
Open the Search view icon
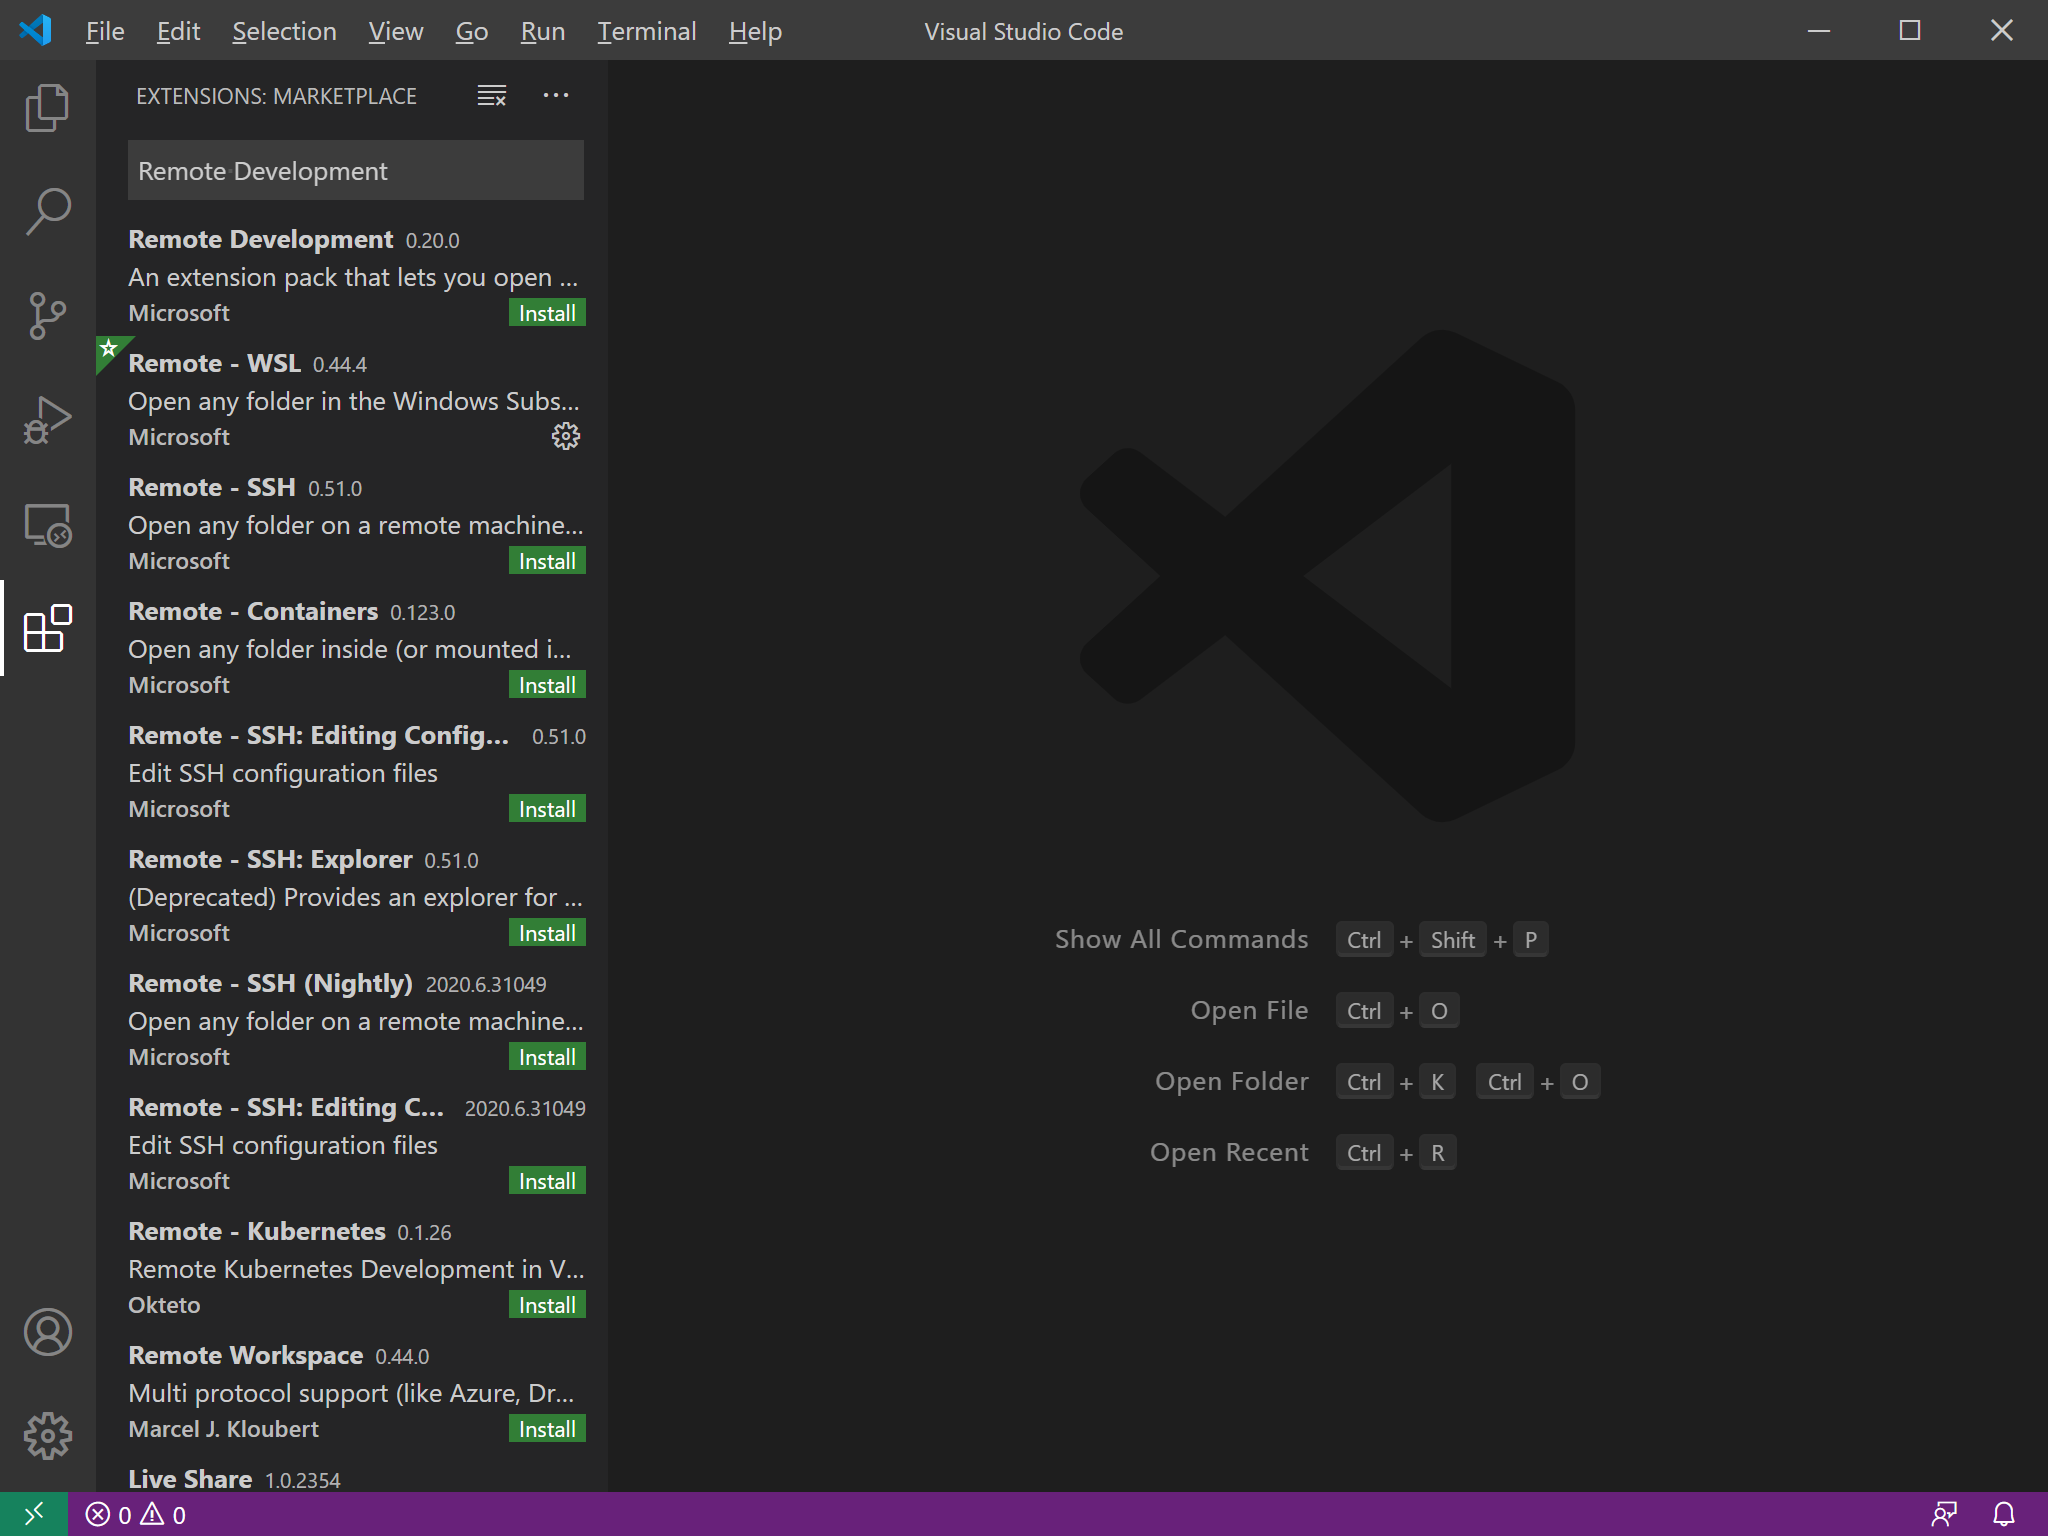point(47,212)
